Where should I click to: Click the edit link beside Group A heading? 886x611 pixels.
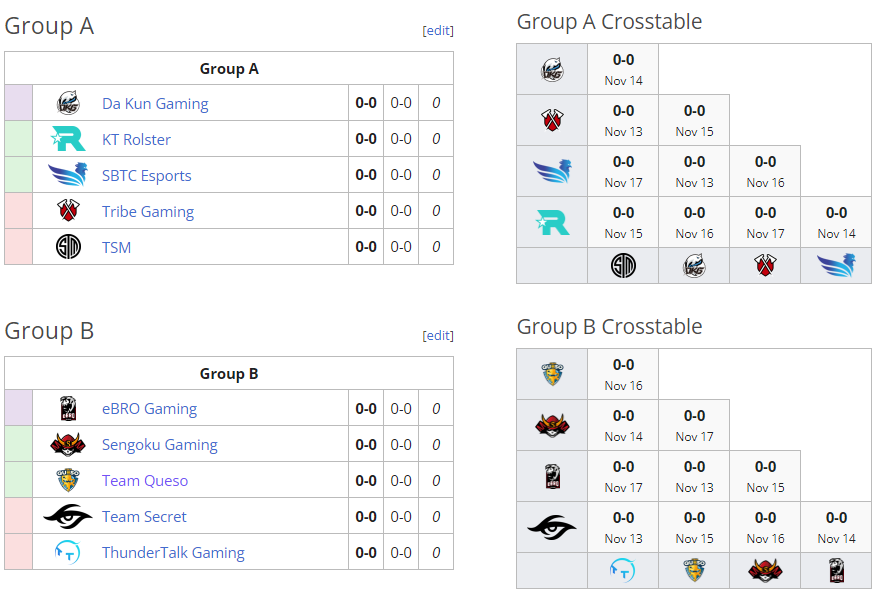(438, 31)
